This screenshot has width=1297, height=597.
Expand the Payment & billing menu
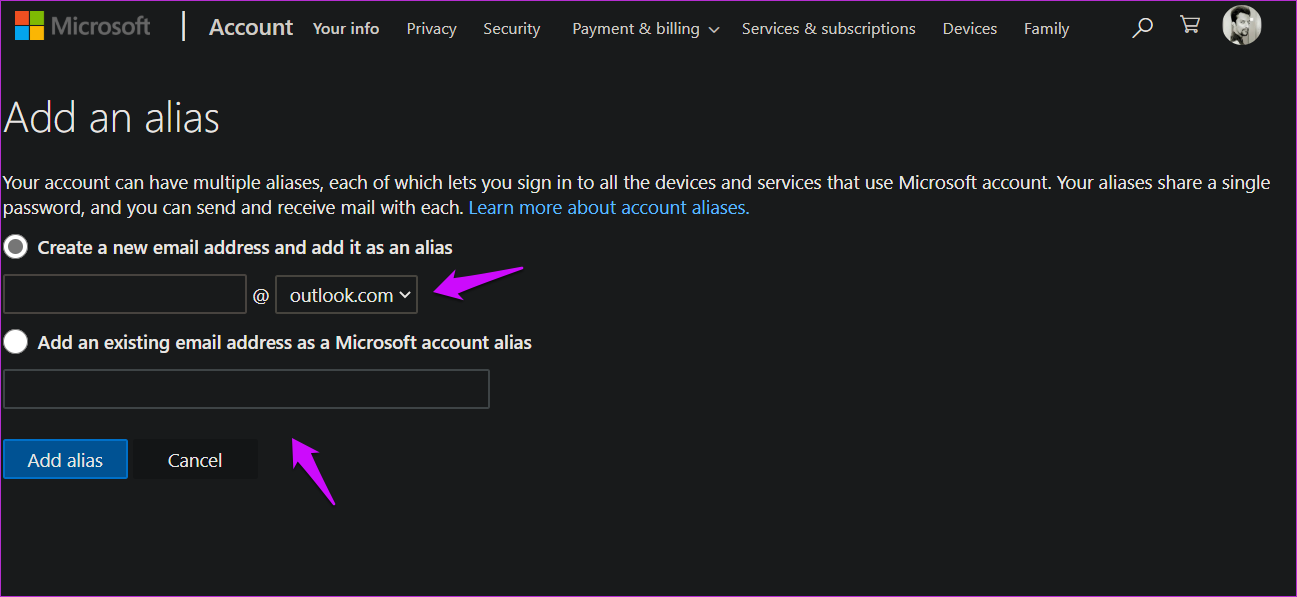(644, 28)
